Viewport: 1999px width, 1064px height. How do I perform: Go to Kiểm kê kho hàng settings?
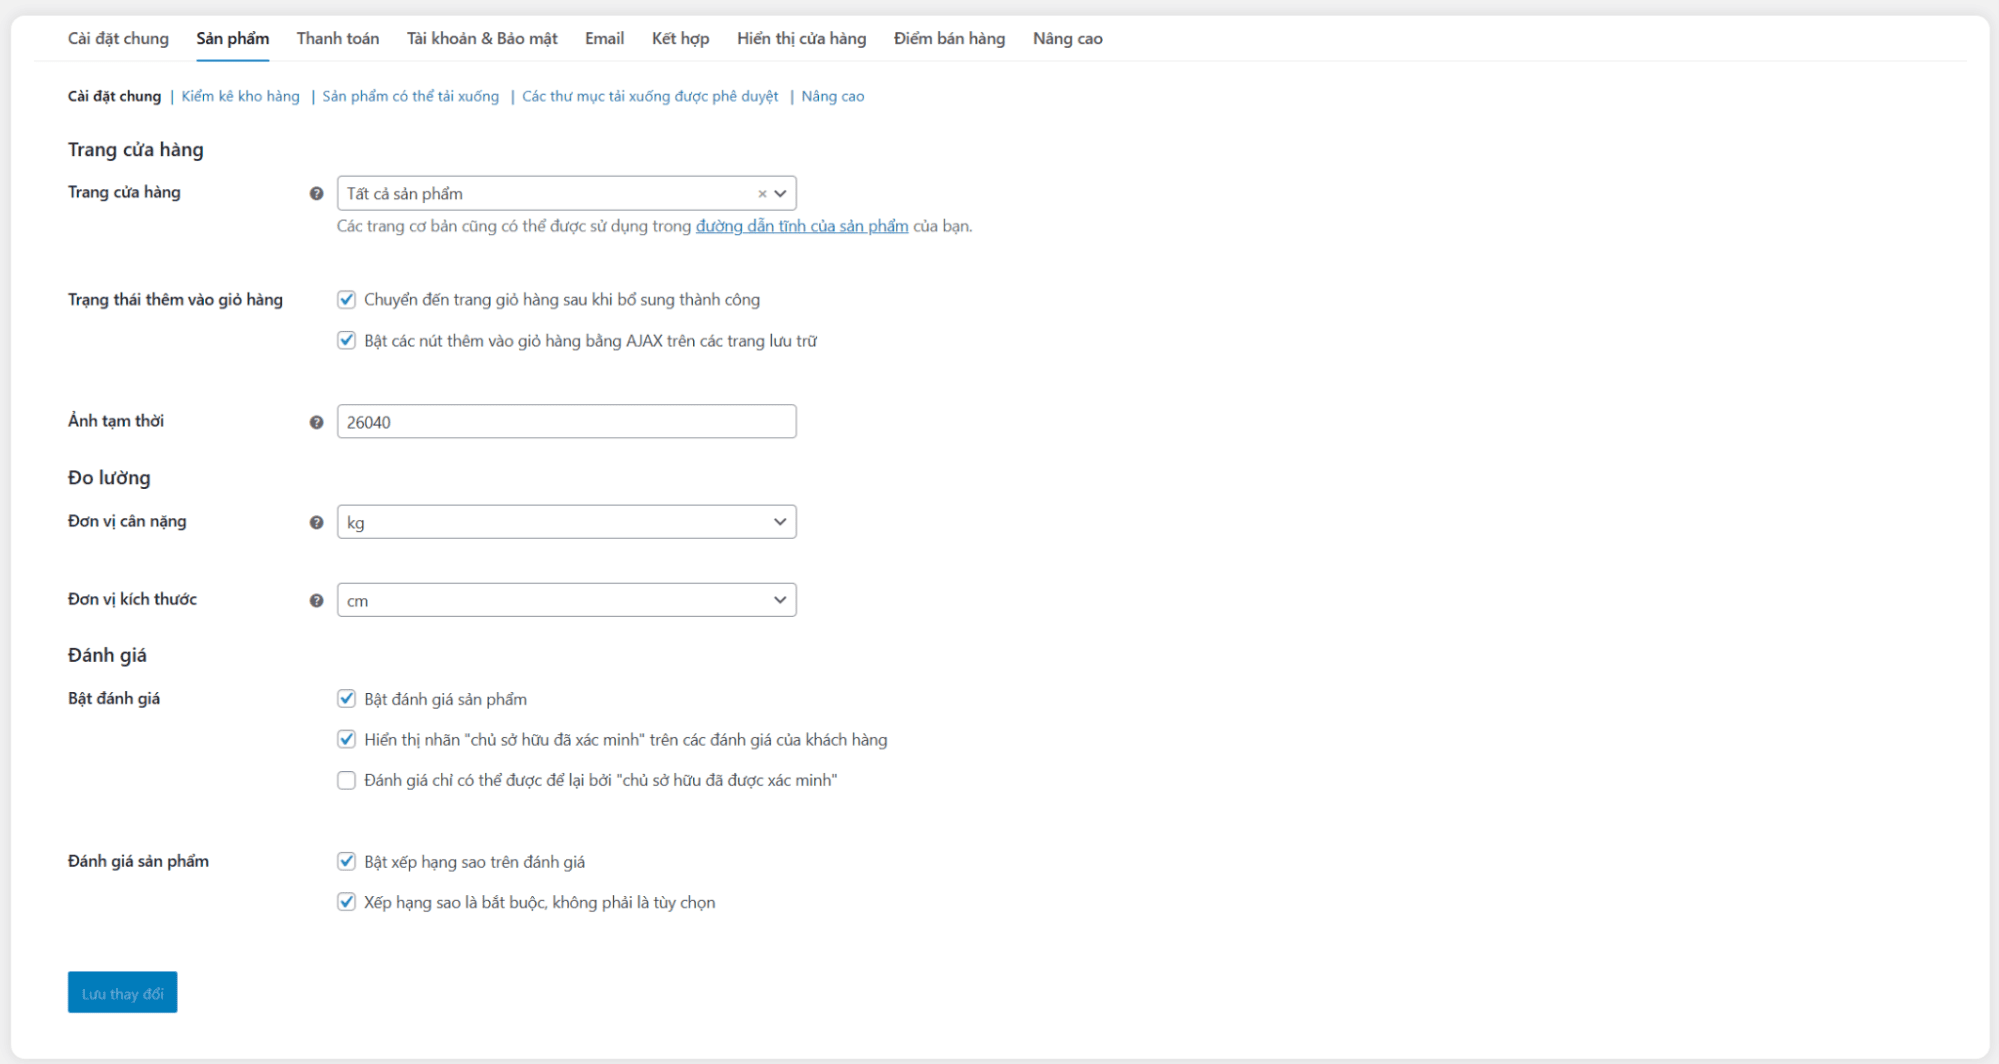click(x=240, y=96)
